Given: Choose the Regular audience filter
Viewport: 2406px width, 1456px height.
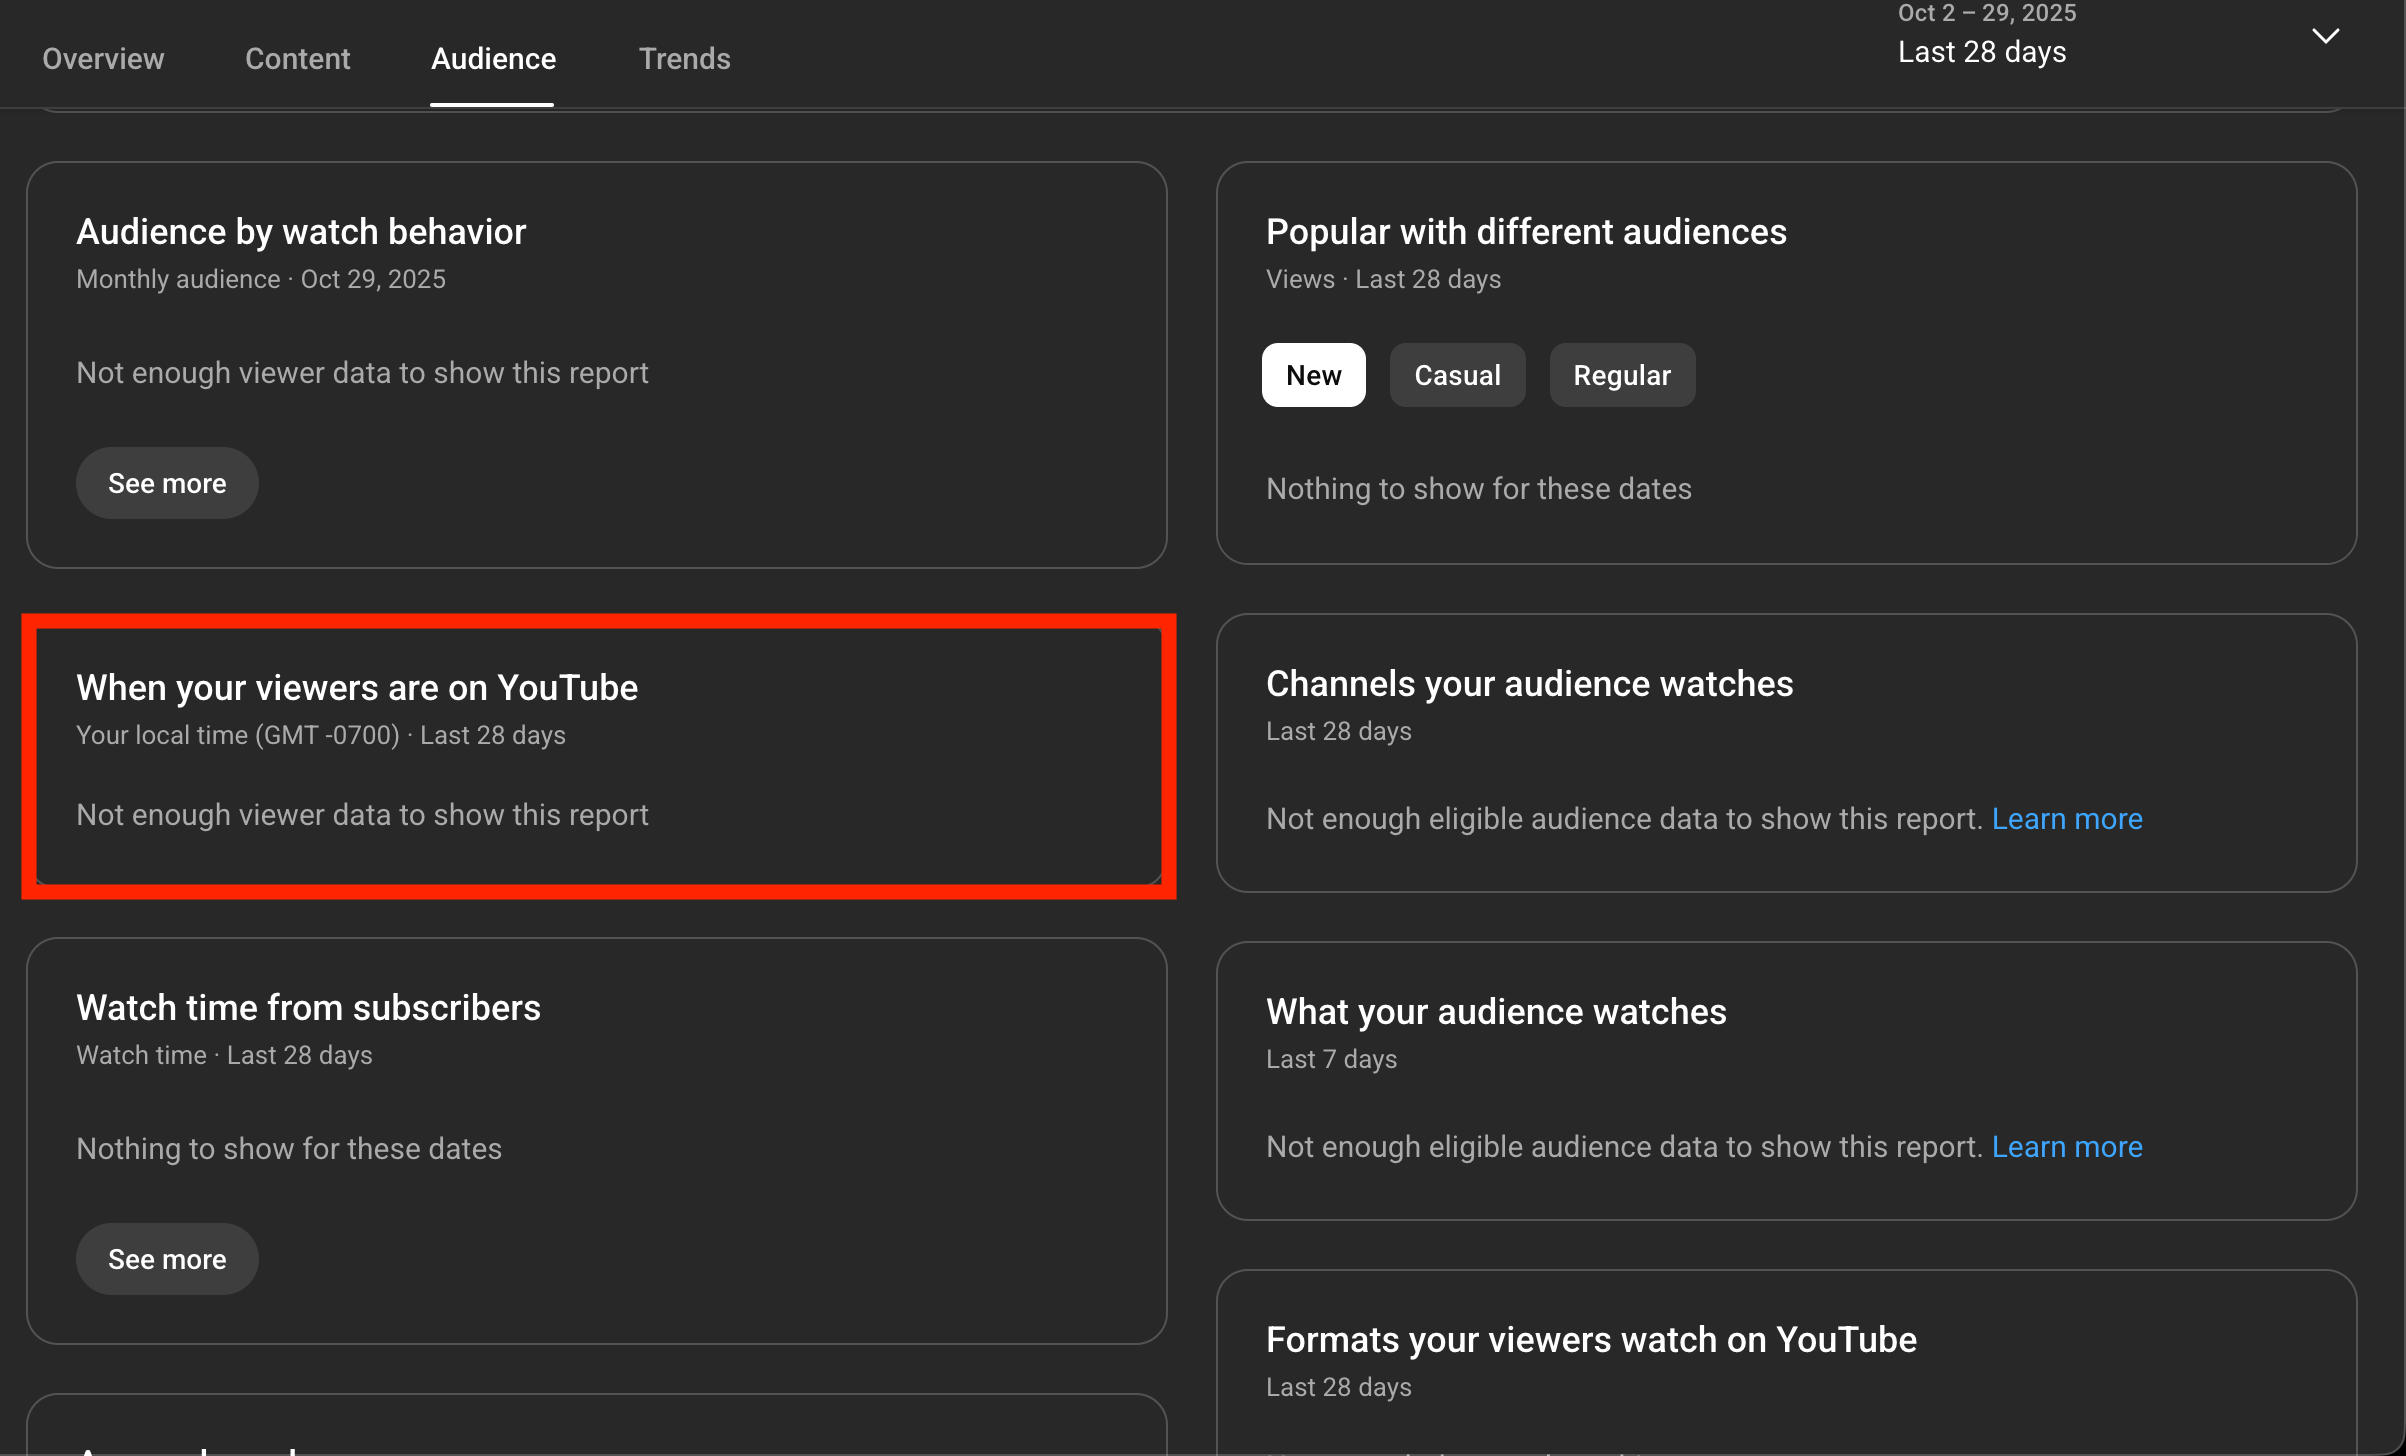Looking at the screenshot, I should (1621, 375).
